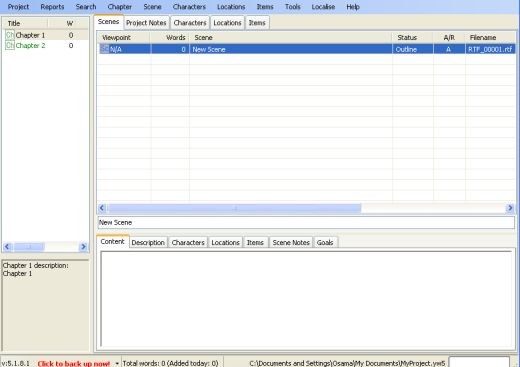Click scene list scroll left arrow
520x367 pixels.
click(102, 208)
